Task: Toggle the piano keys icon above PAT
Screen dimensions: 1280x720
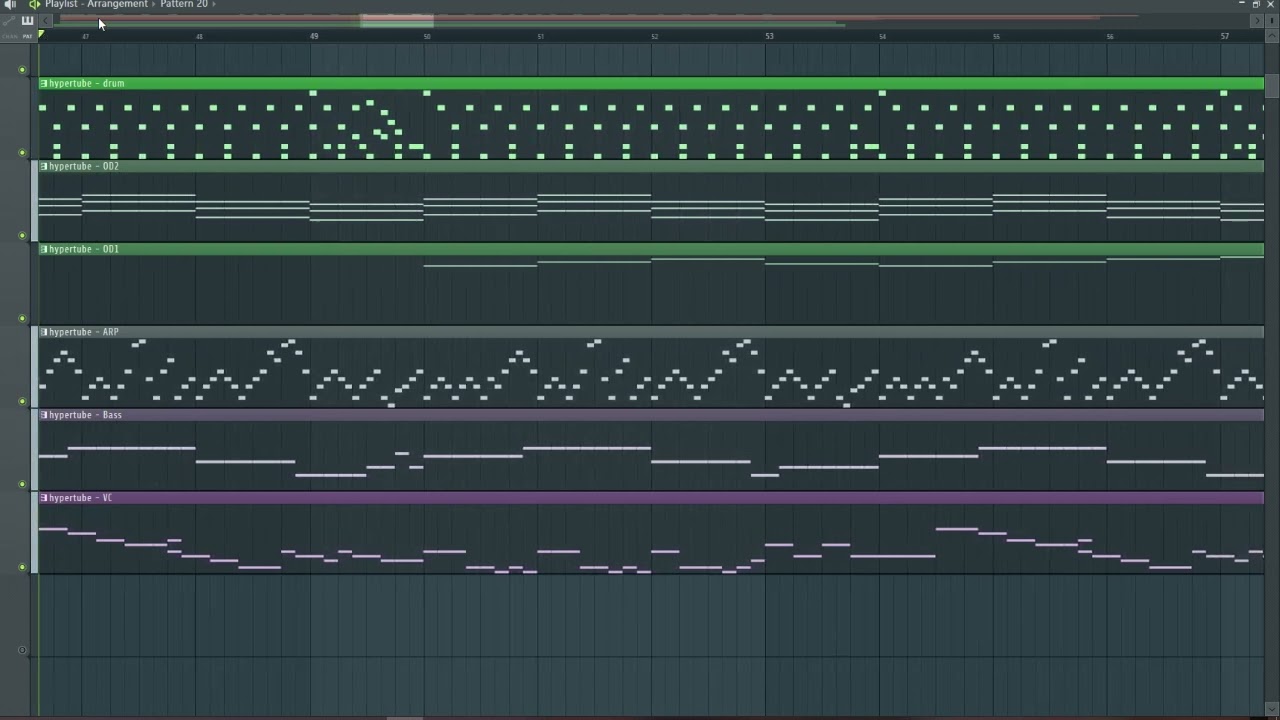Action: 27,21
